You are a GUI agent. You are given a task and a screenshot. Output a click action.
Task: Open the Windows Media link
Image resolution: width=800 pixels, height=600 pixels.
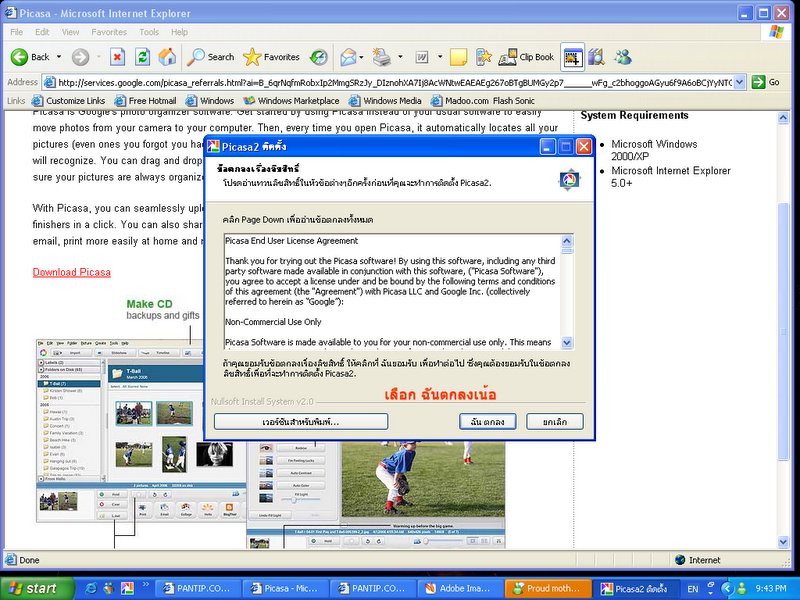point(385,101)
